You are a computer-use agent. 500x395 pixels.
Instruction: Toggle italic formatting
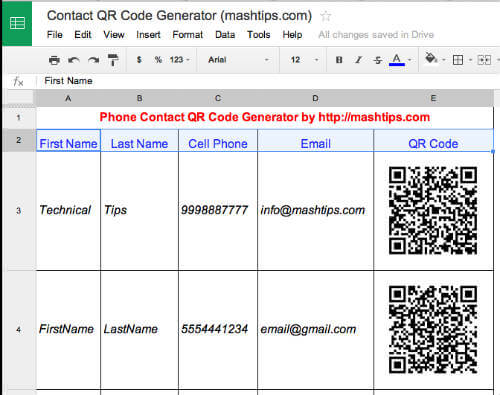tap(358, 60)
